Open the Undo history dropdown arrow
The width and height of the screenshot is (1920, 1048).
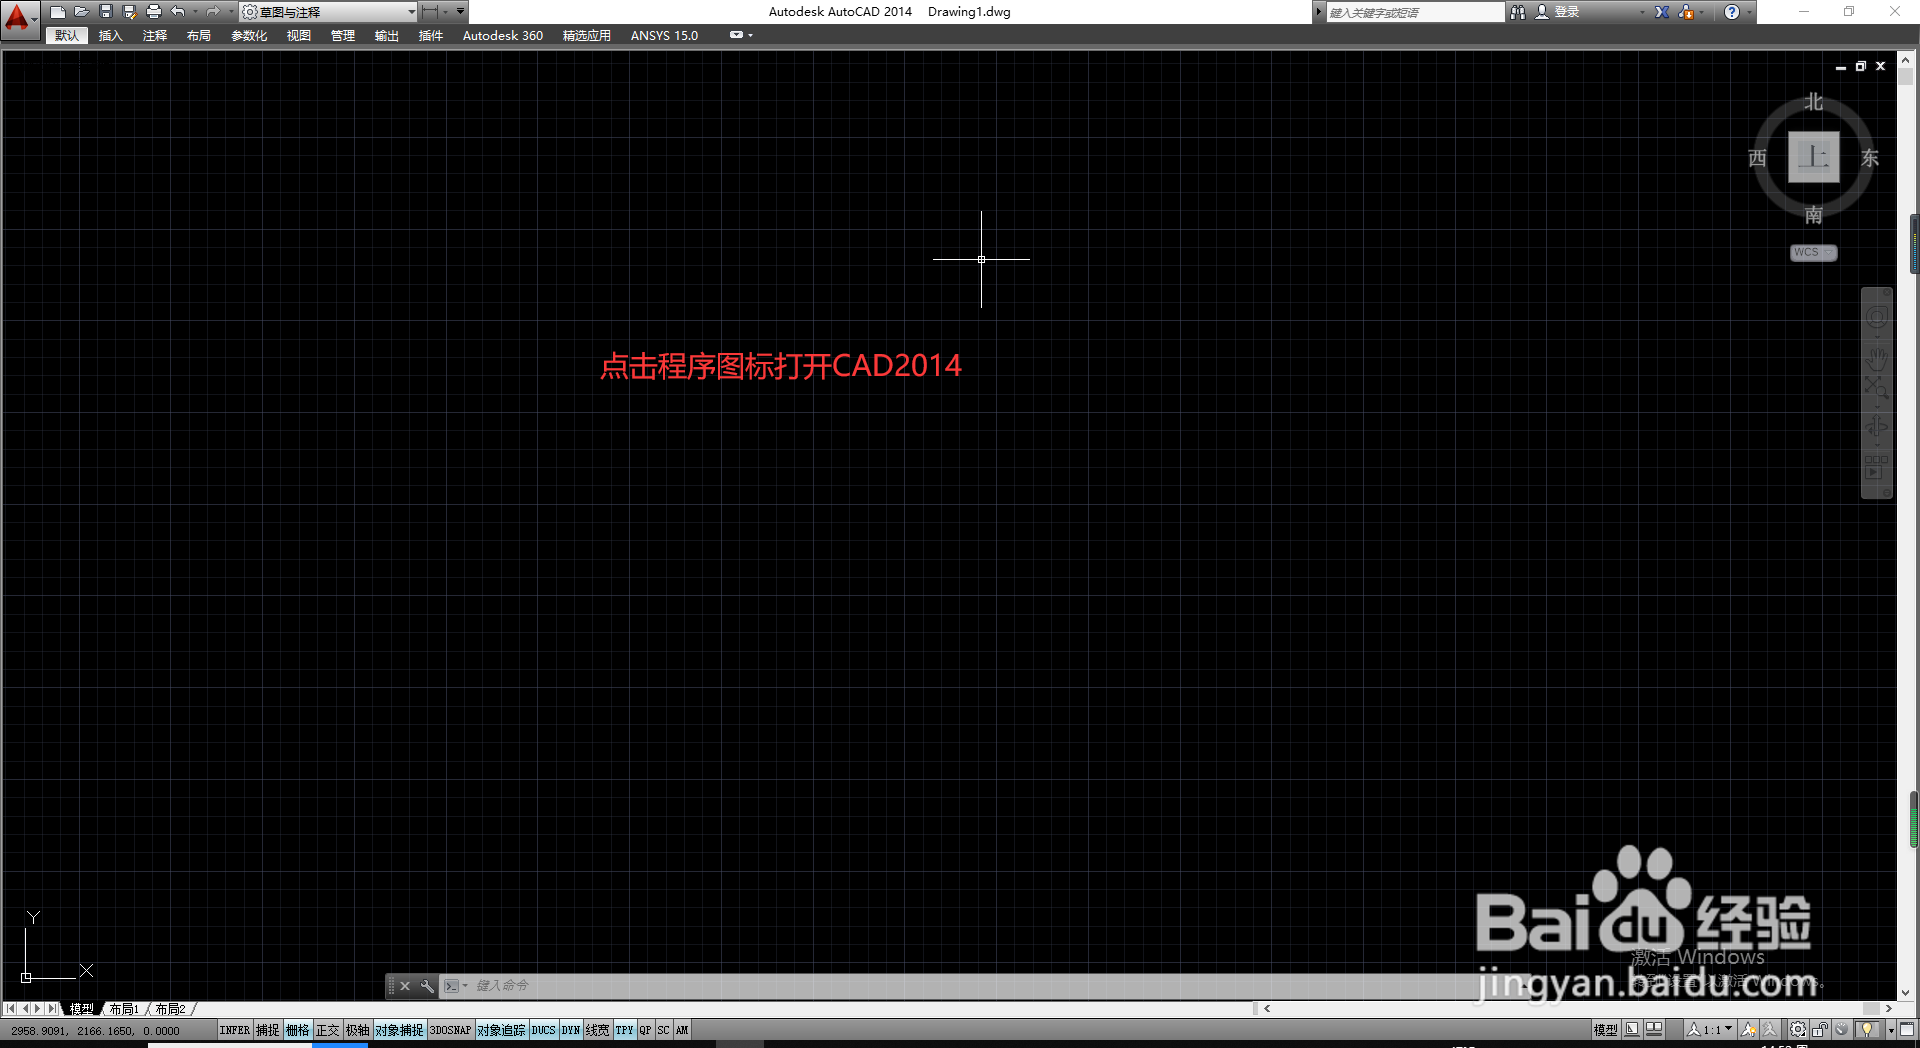click(x=195, y=12)
